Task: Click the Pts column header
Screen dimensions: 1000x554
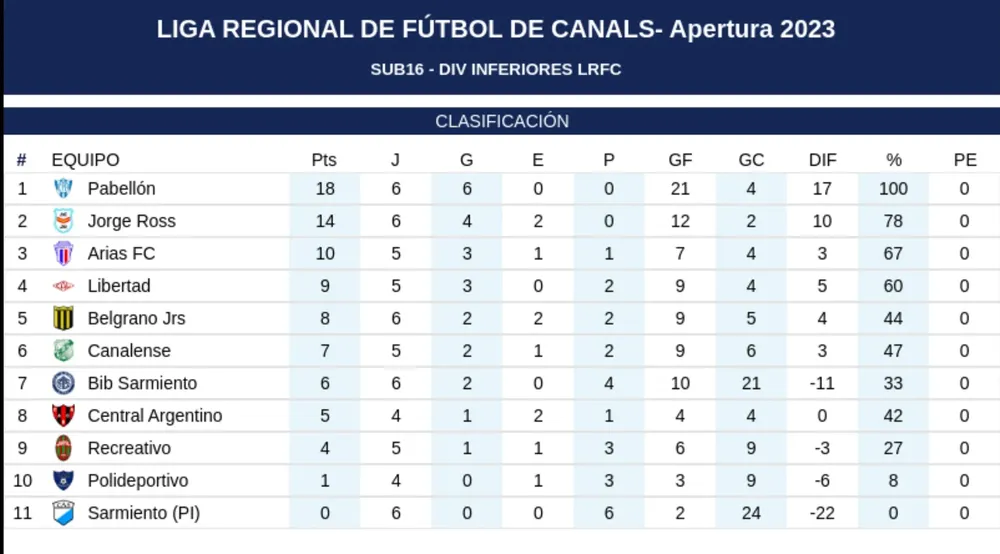Action: 324,160
